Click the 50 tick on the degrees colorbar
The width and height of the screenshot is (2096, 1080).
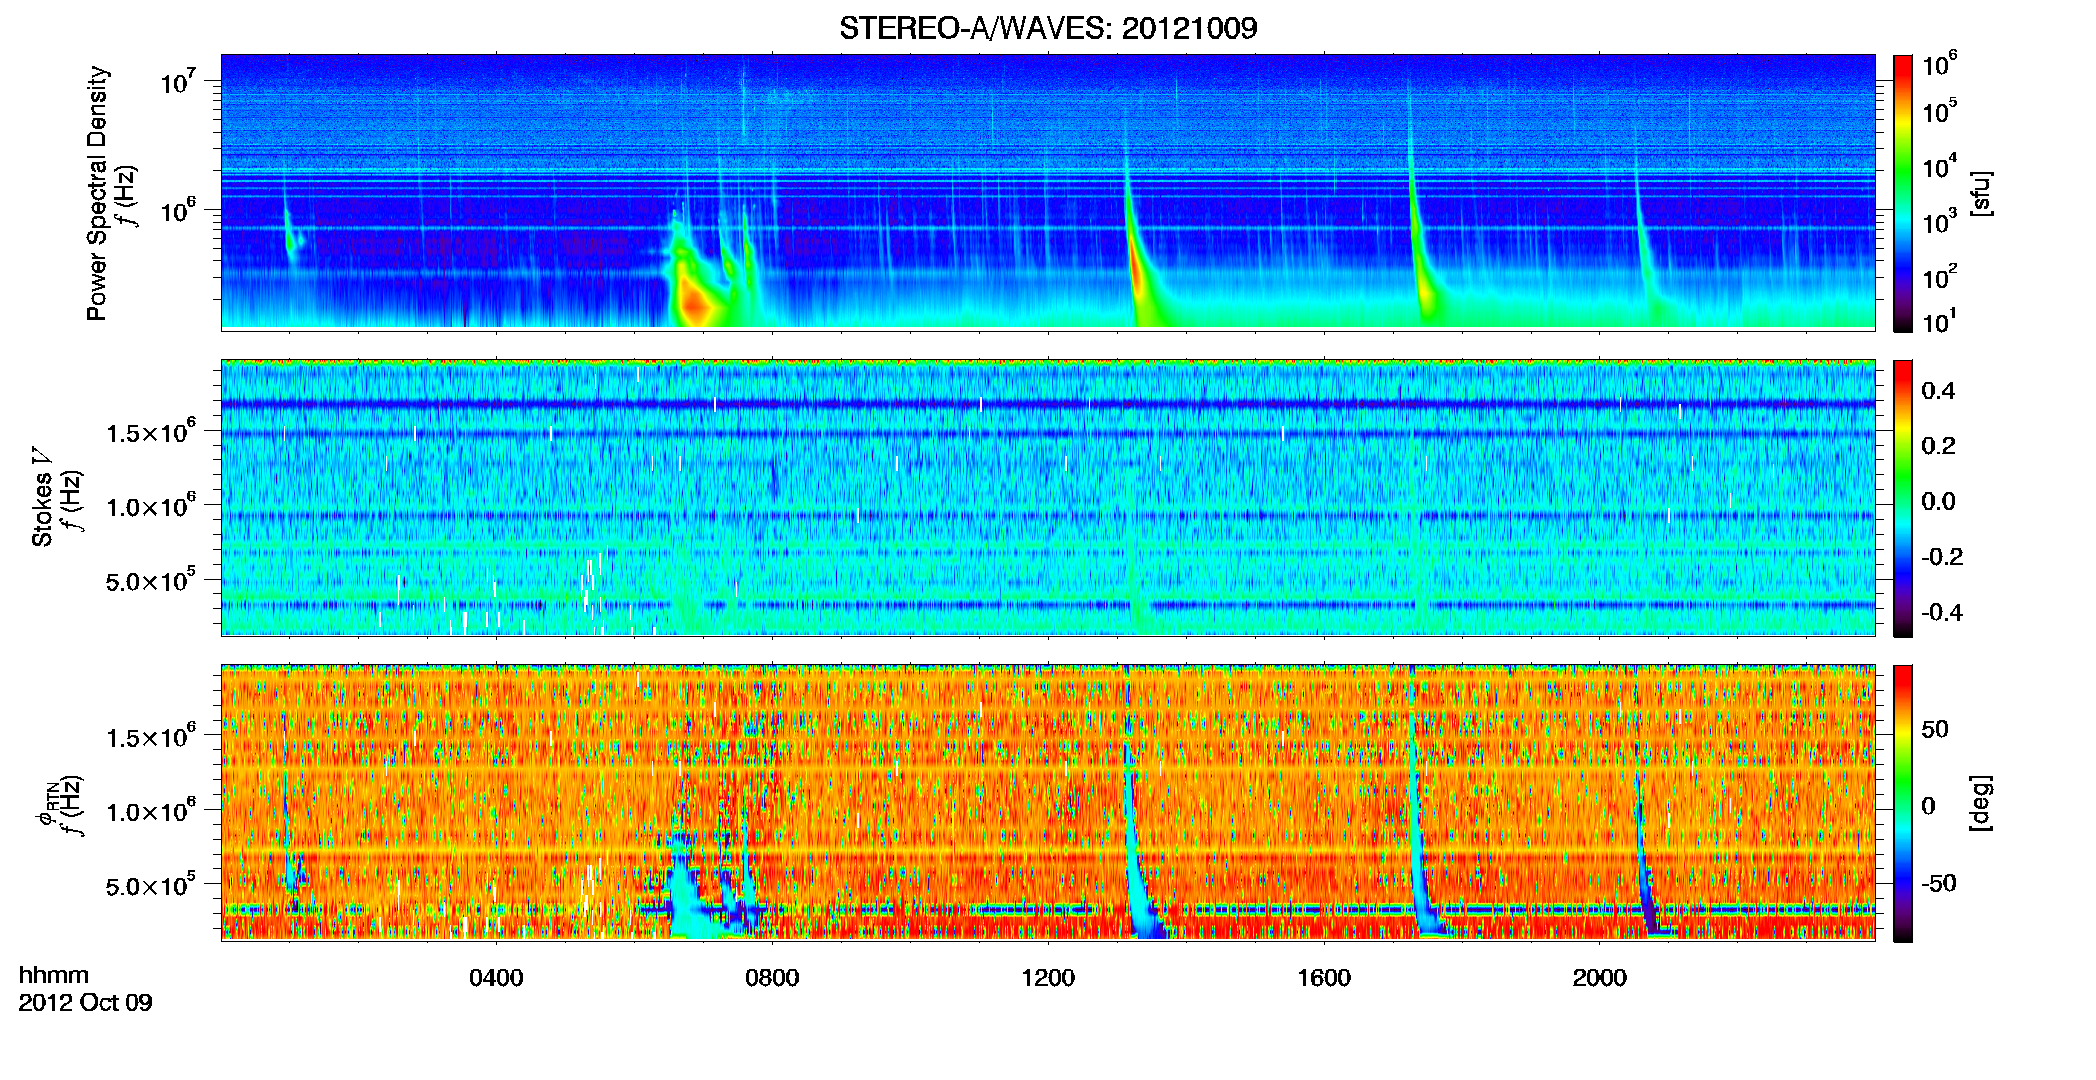pyautogui.click(x=1935, y=729)
